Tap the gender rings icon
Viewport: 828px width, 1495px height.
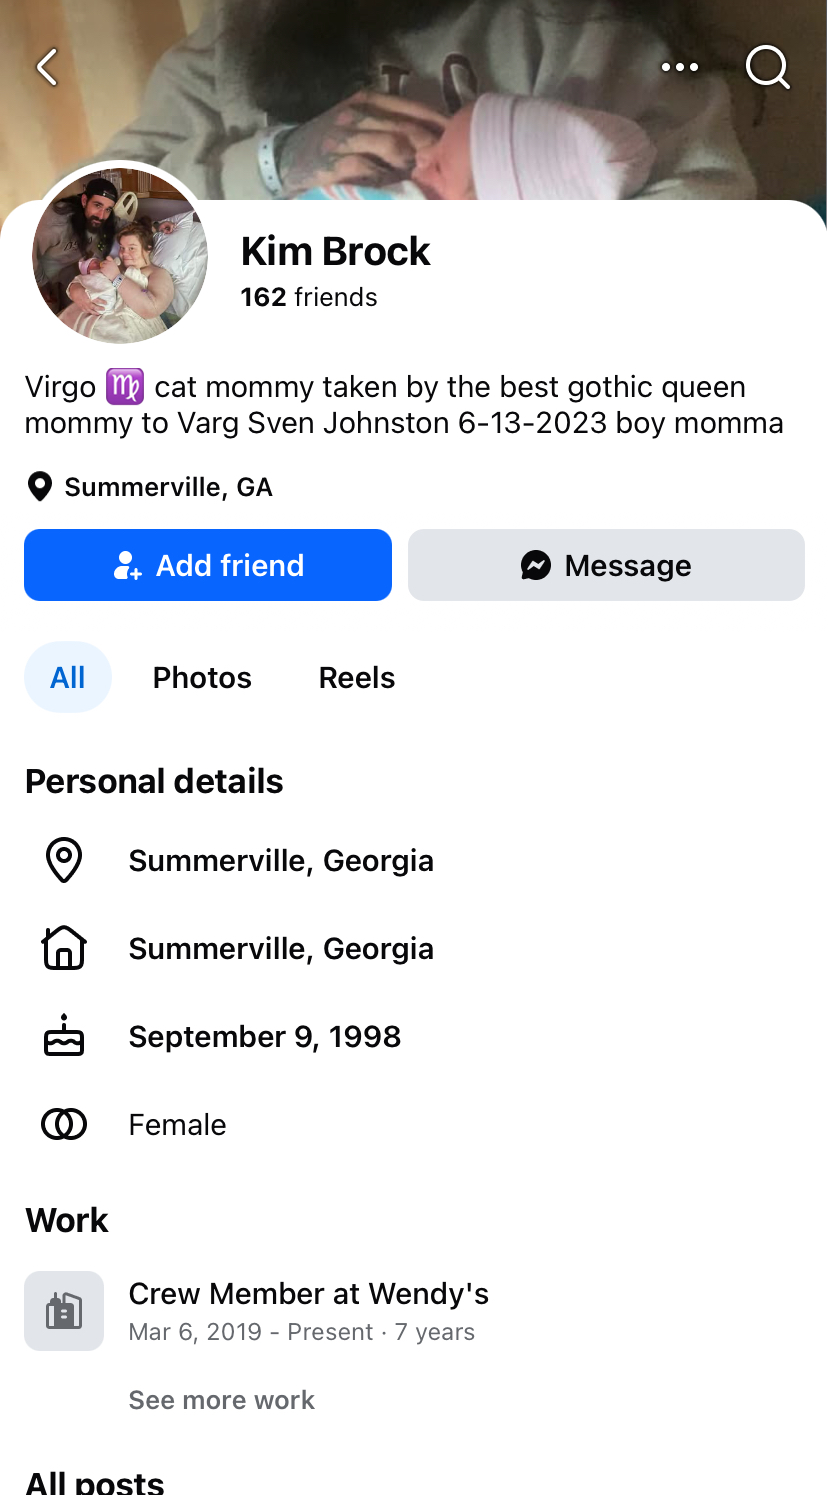pos(64,1124)
